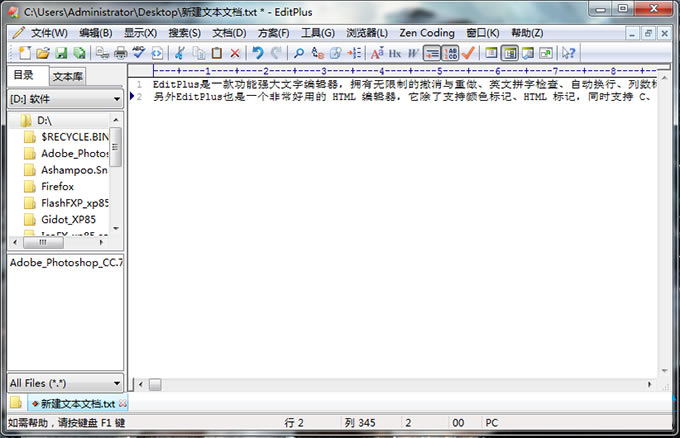Screen dimensions: 680x438
Task: Go to line with the toolbar icon
Action: click(354, 53)
